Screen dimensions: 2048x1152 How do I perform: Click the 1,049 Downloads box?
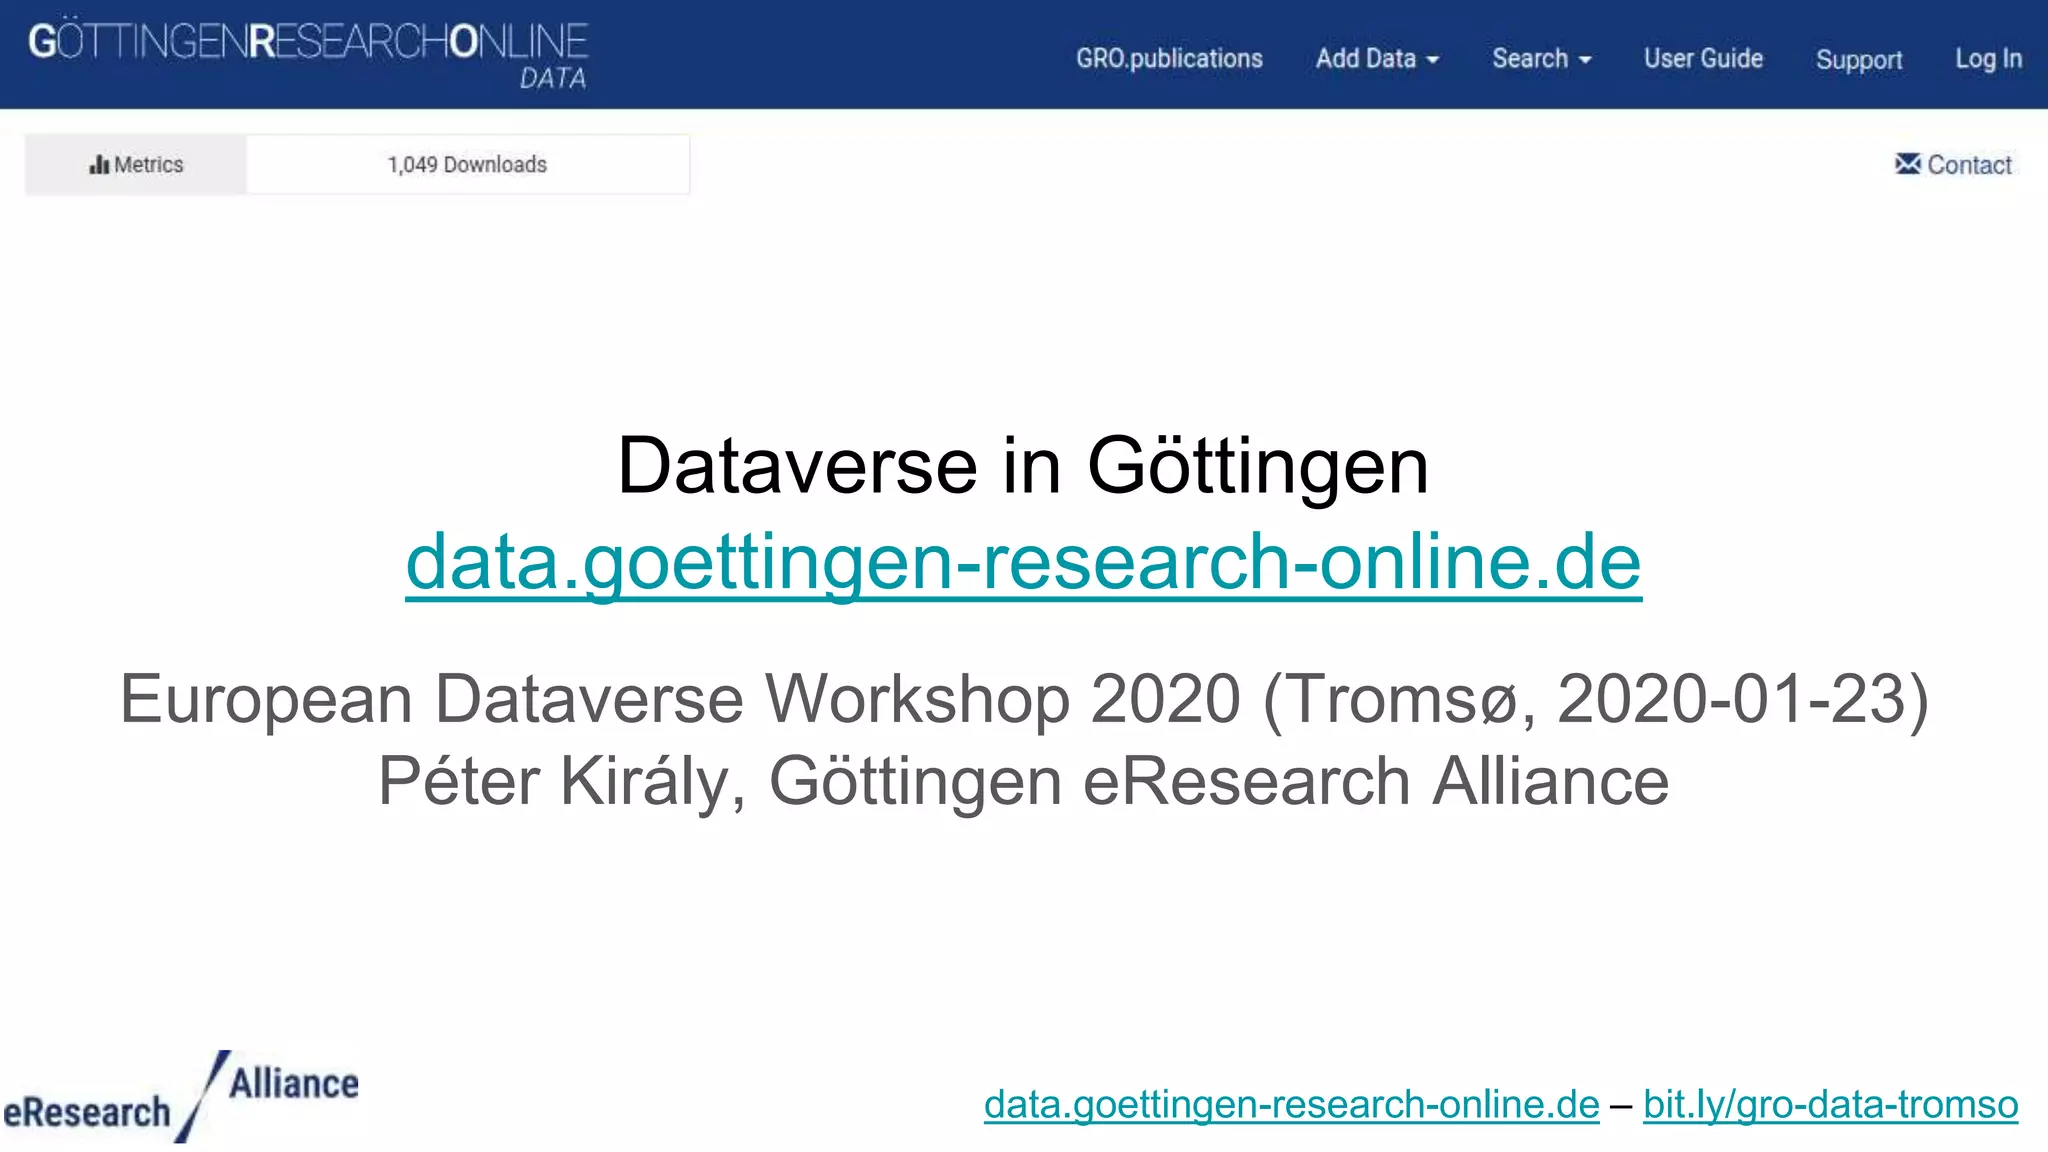(467, 165)
